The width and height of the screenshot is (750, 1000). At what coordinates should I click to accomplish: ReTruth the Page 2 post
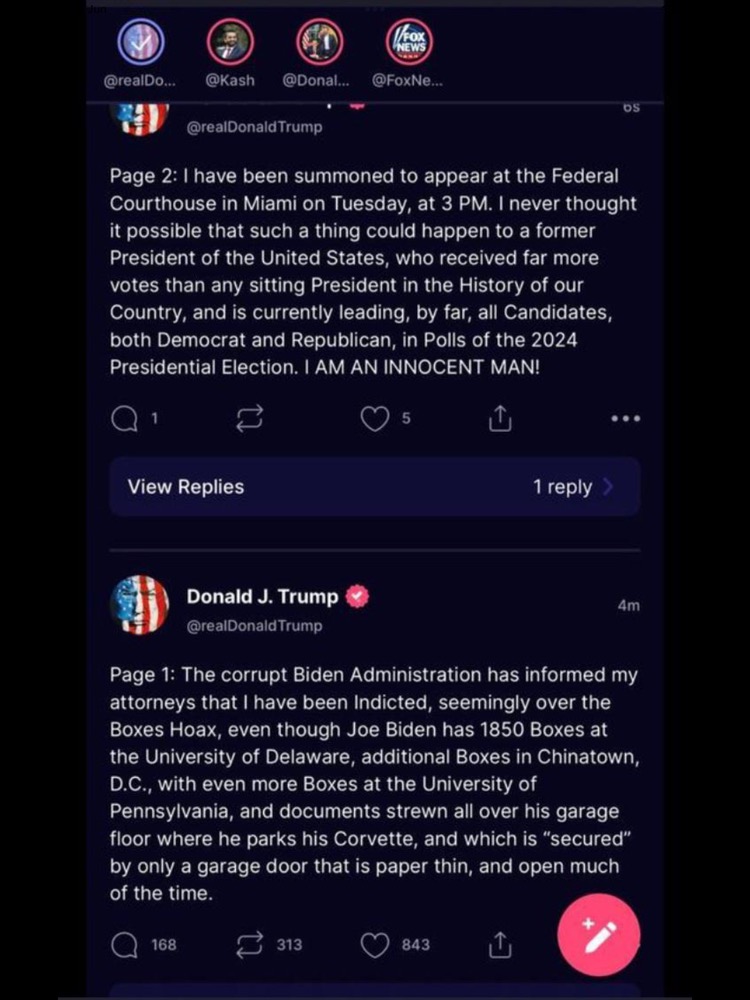[249, 419]
